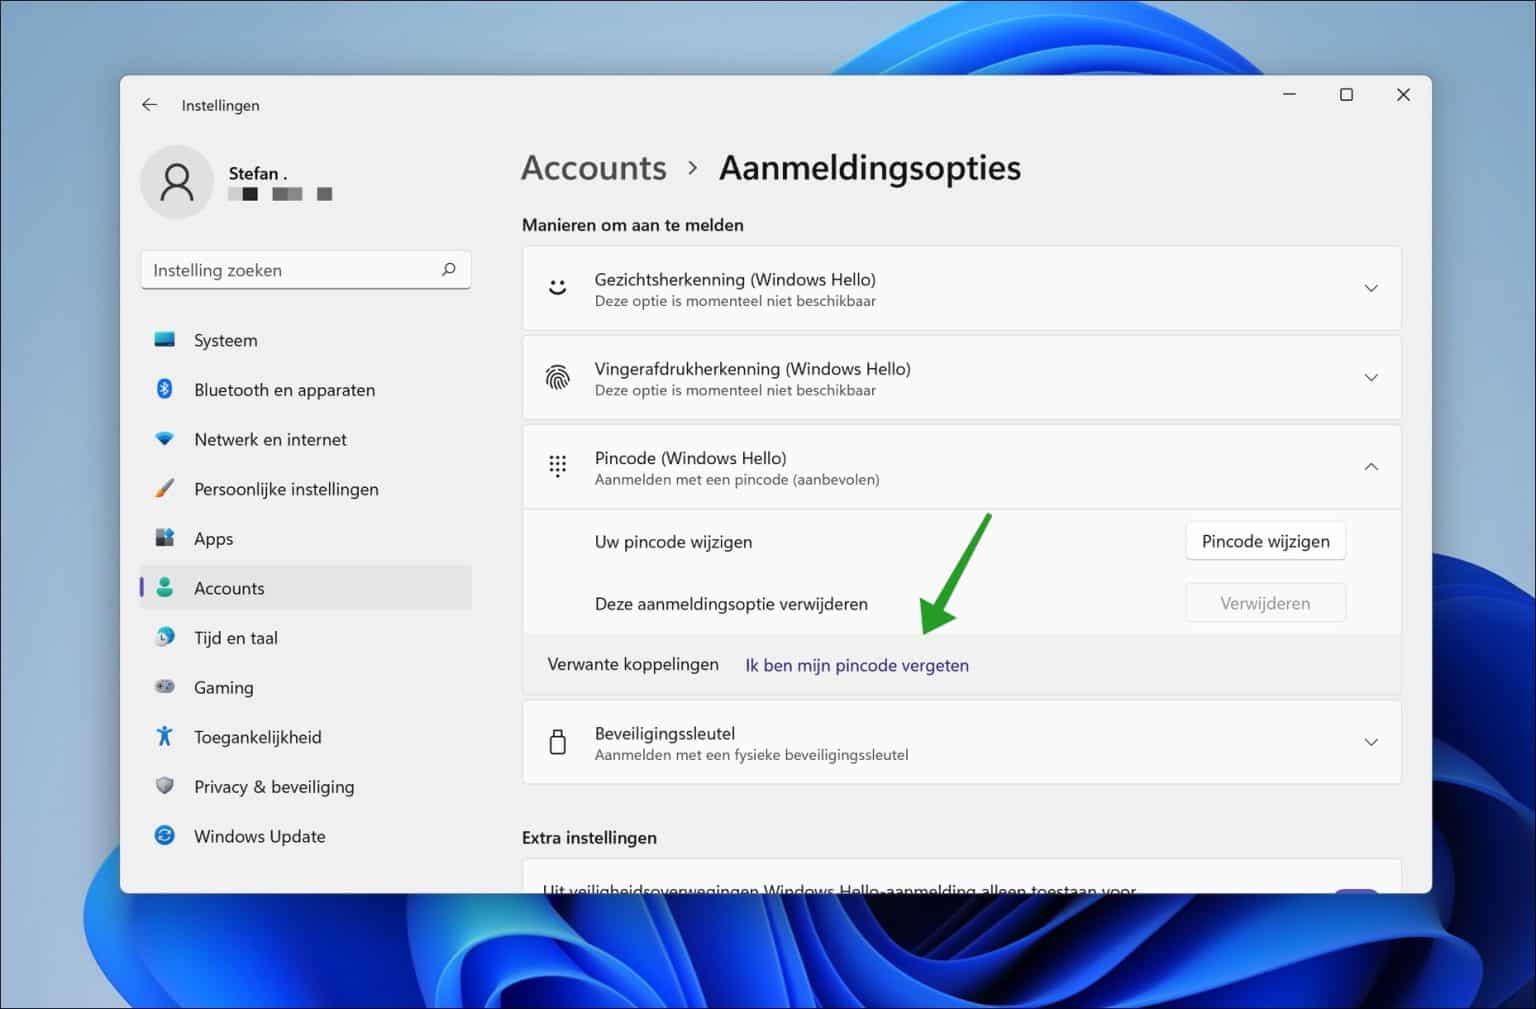Open Systeem settings in the sidebar

point(225,340)
